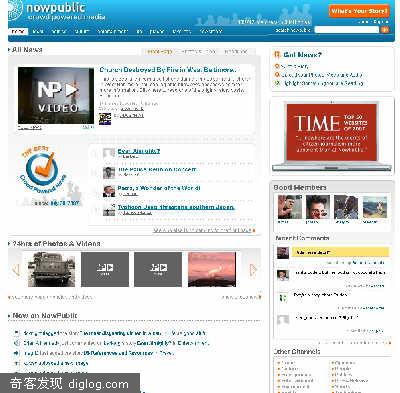
Task: Open the second item in the Now on NowPublic list
Action: [116, 343]
